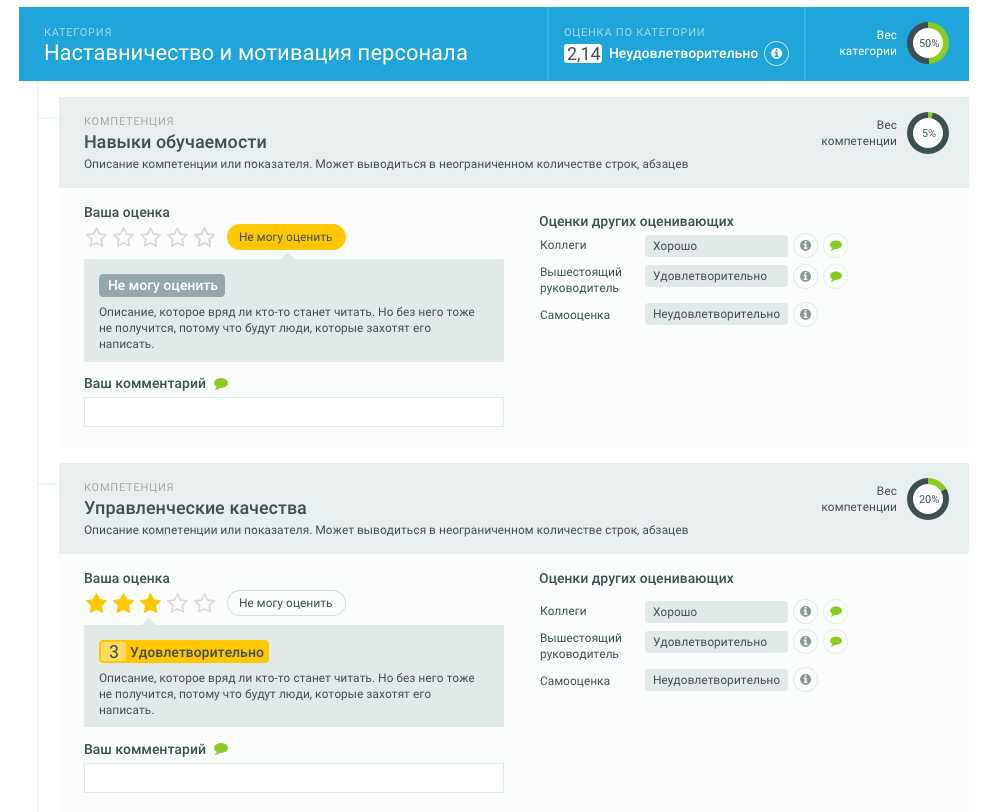Open info for Вышестоящий руководитель in Управленческие качества
Screen dimensions: 989x812
tap(805, 642)
